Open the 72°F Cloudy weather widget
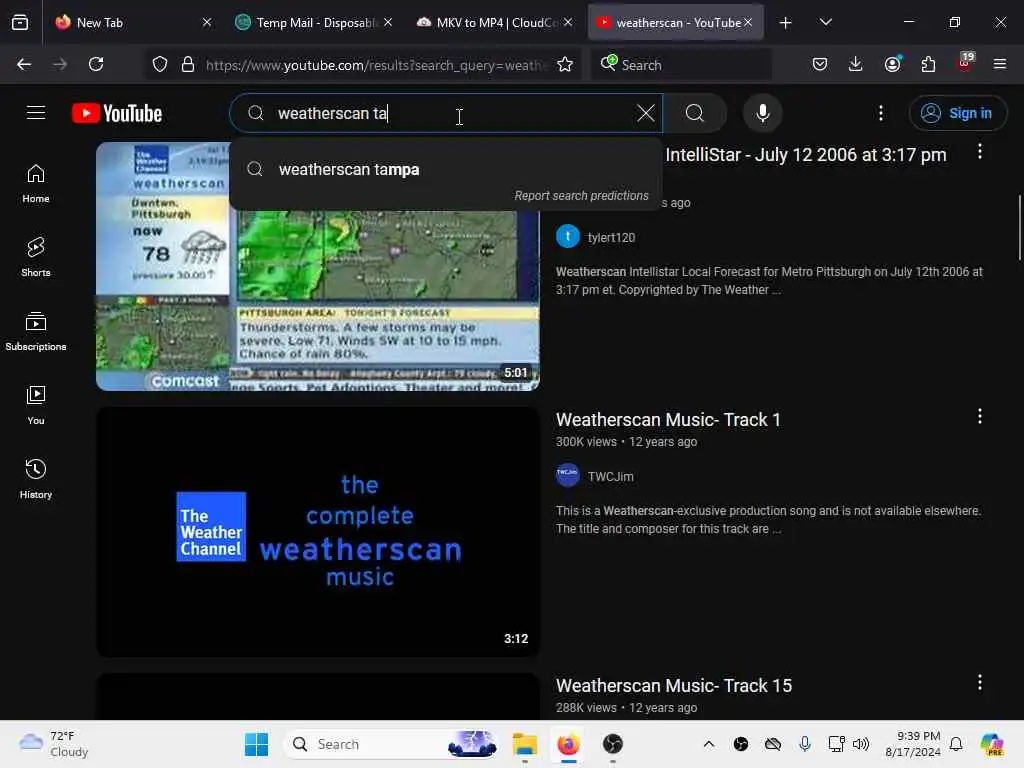1024x768 pixels. (54, 744)
